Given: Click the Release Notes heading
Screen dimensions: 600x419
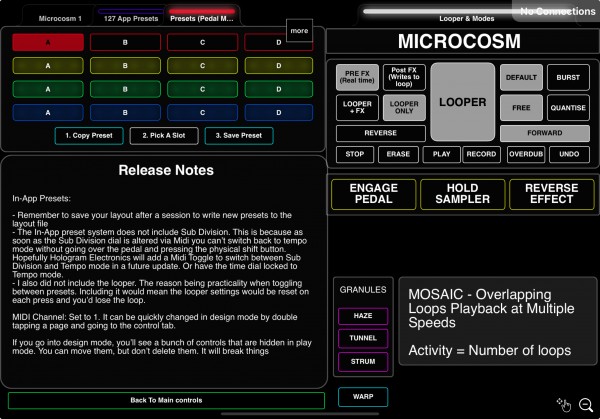Looking at the screenshot, I should tap(166, 170).
